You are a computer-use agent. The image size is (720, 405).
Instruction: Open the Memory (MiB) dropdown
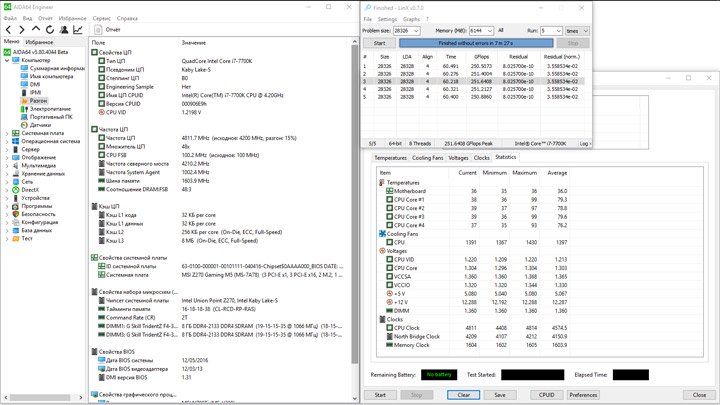pos(489,31)
